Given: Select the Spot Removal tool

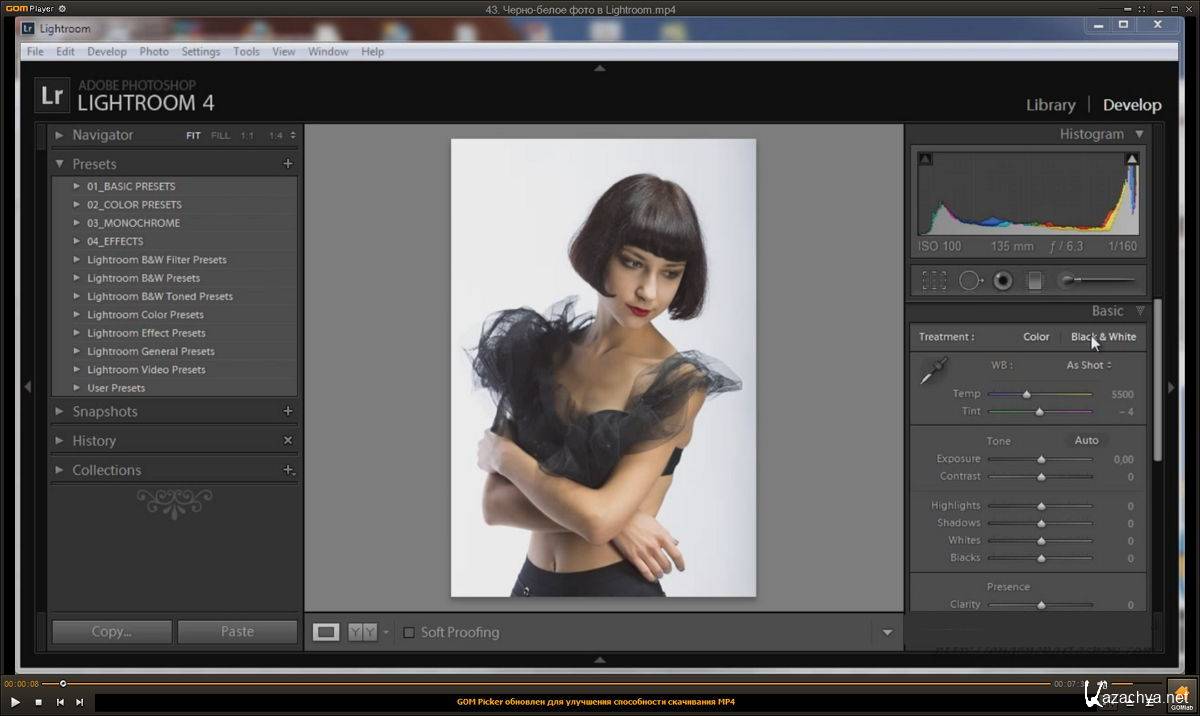Looking at the screenshot, I should click(970, 281).
